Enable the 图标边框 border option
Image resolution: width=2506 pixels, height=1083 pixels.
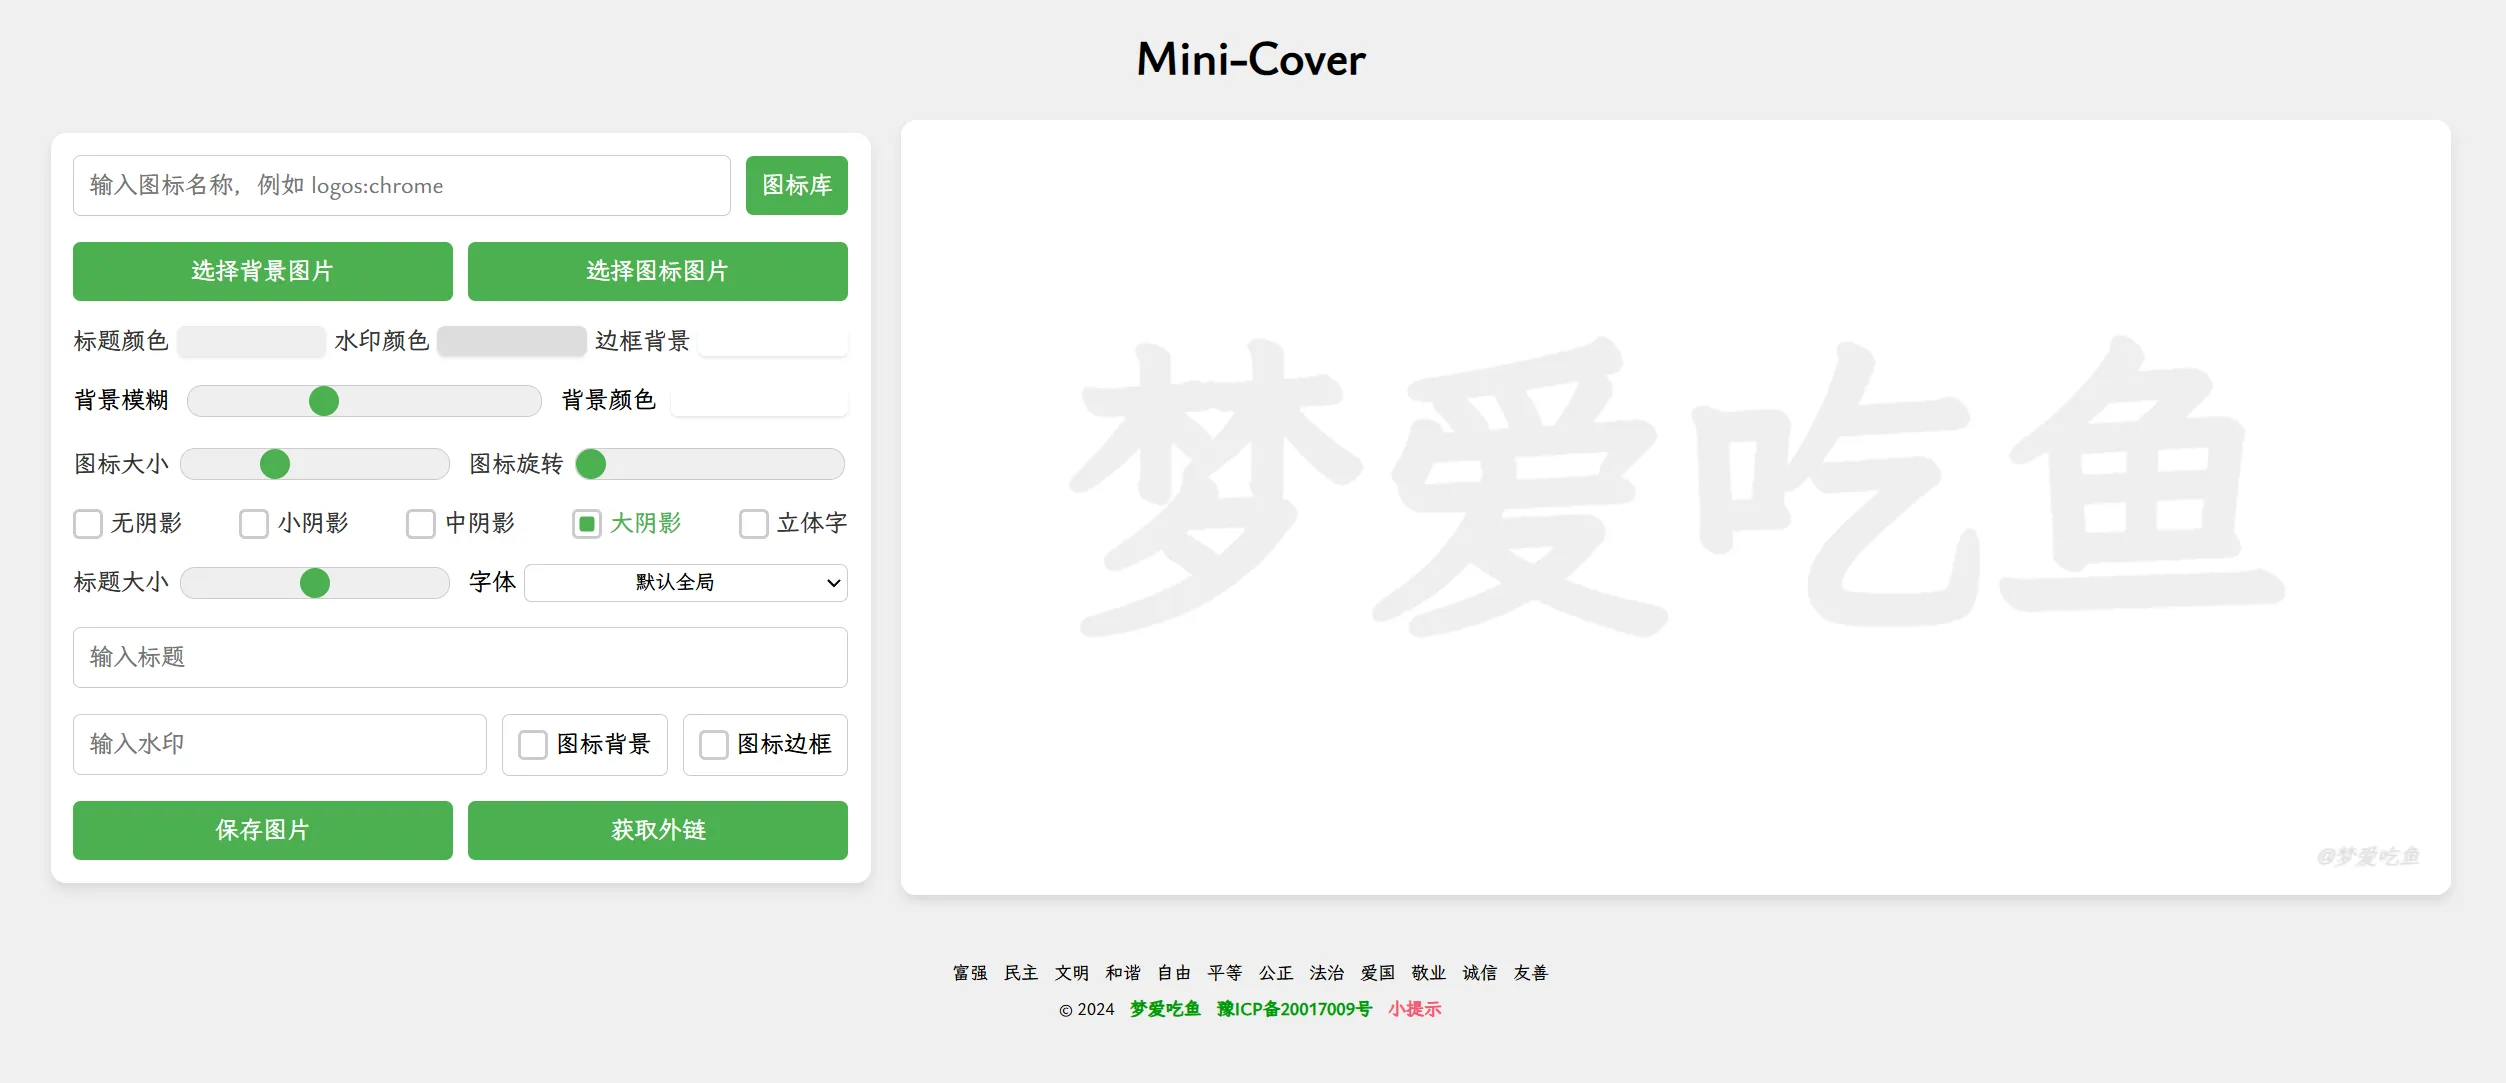[x=713, y=744]
